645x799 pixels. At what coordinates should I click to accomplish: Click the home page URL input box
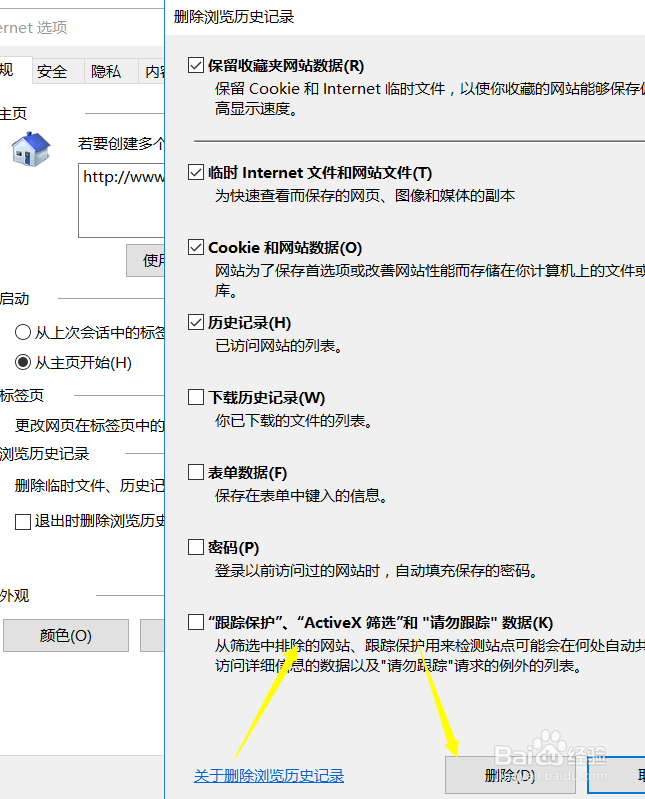121,200
